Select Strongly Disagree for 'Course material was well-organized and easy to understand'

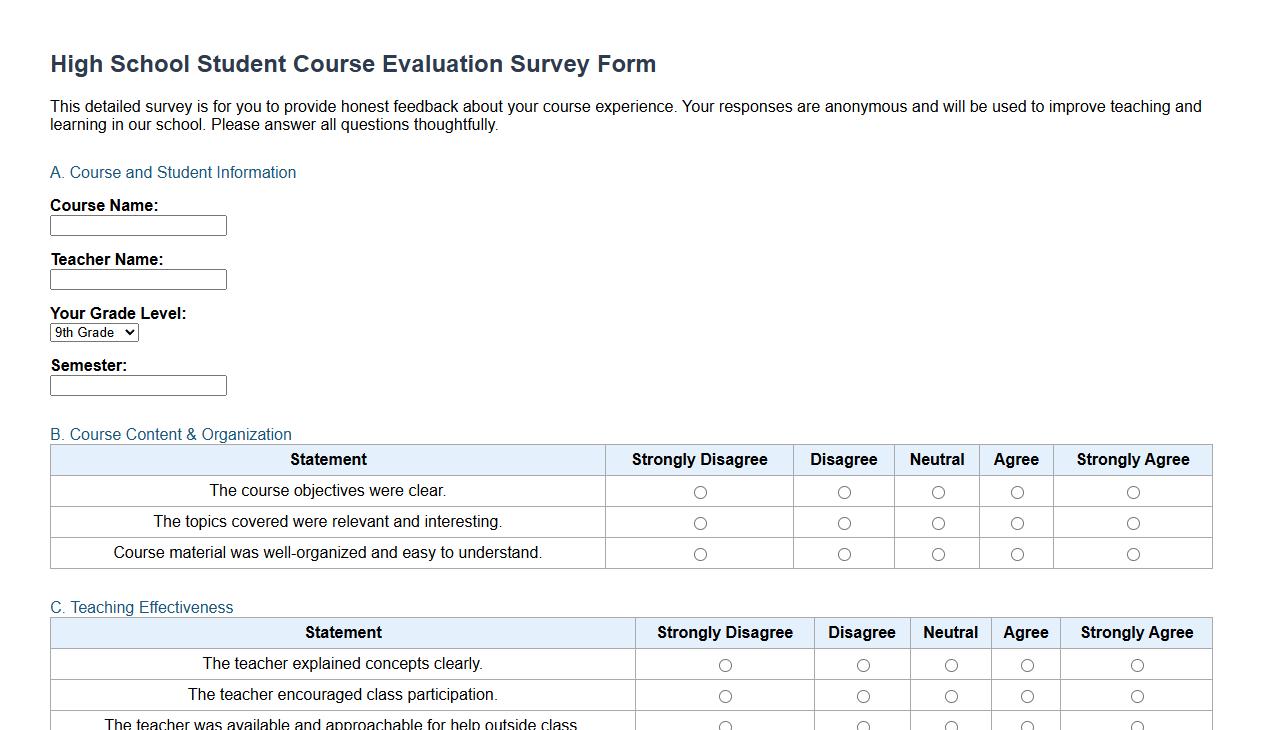pos(699,552)
